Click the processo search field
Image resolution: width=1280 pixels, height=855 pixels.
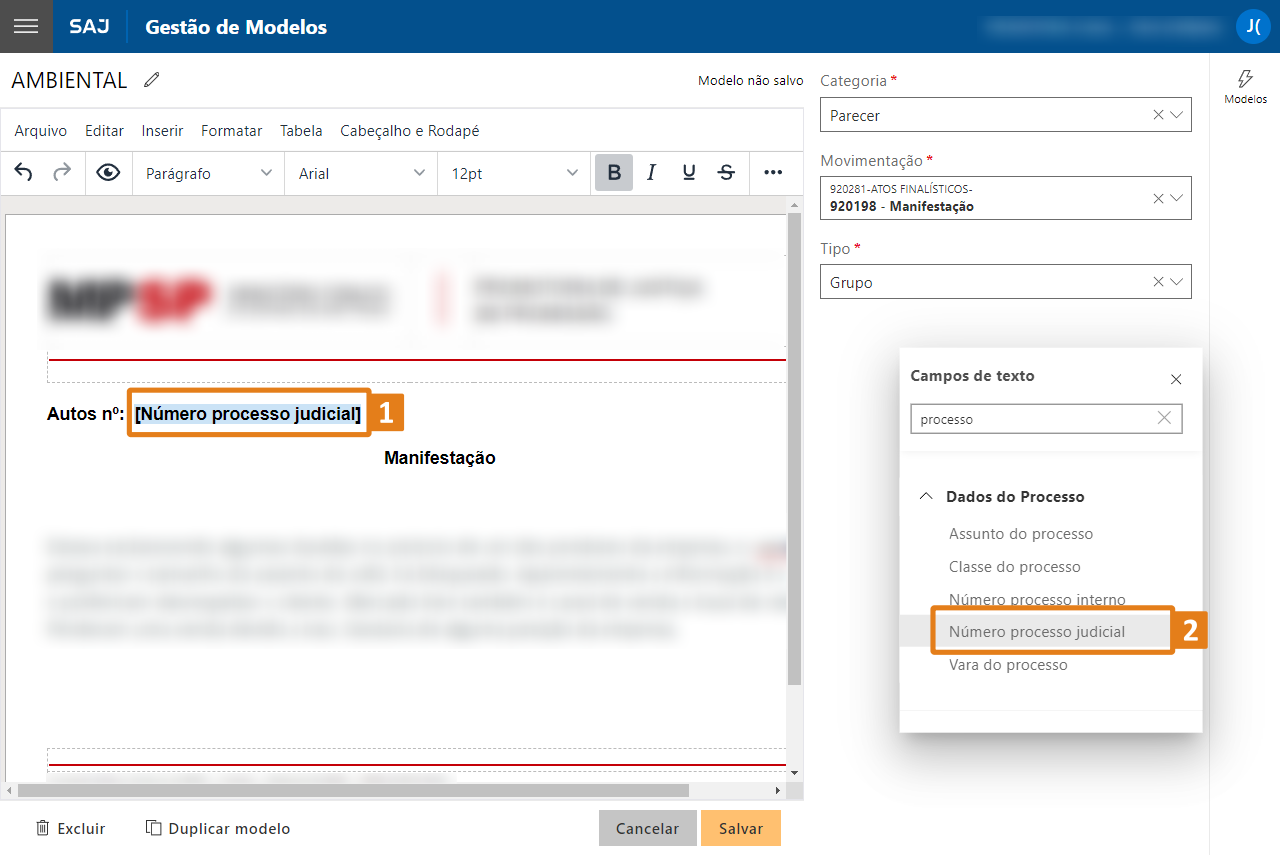(x=1035, y=419)
